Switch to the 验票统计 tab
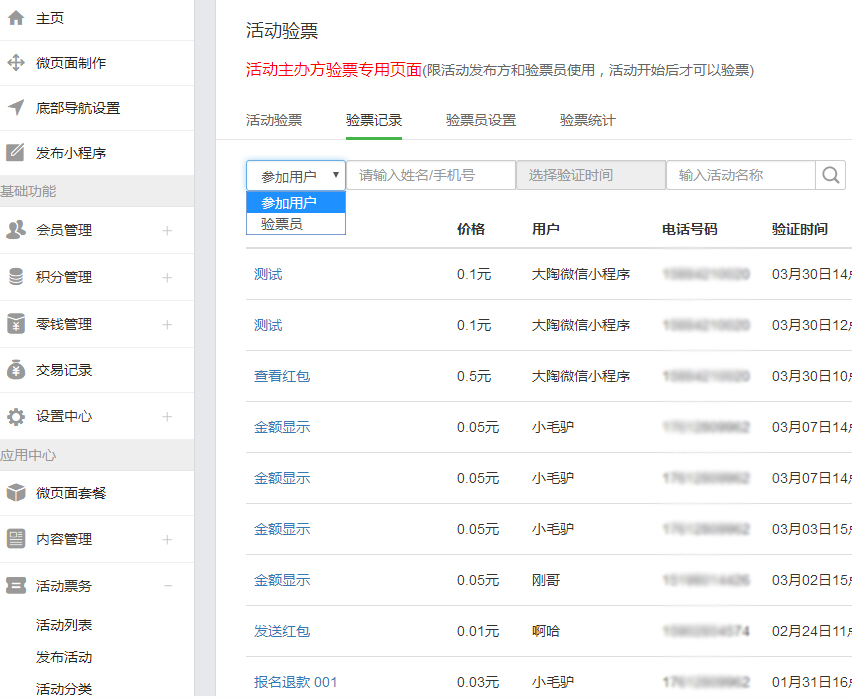The image size is (852, 697). coord(588,120)
